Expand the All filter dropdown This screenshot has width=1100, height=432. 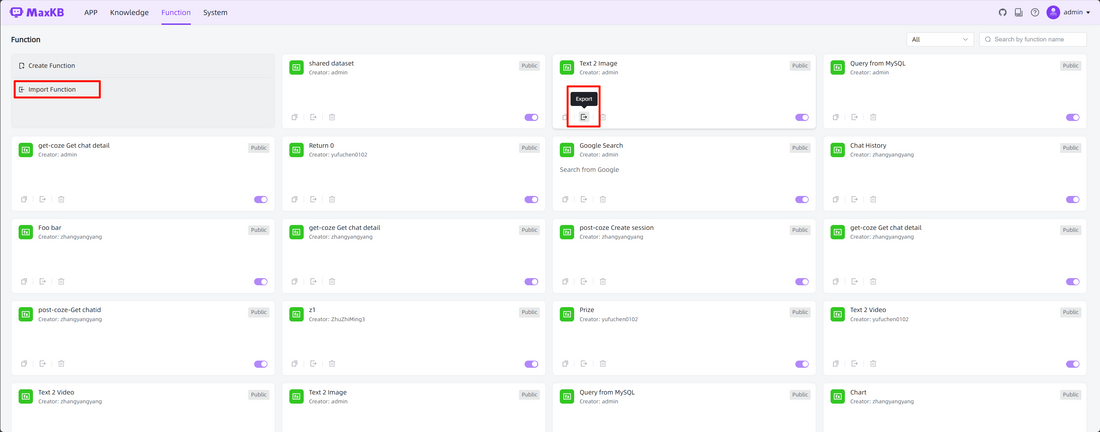(x=939, y=40)
